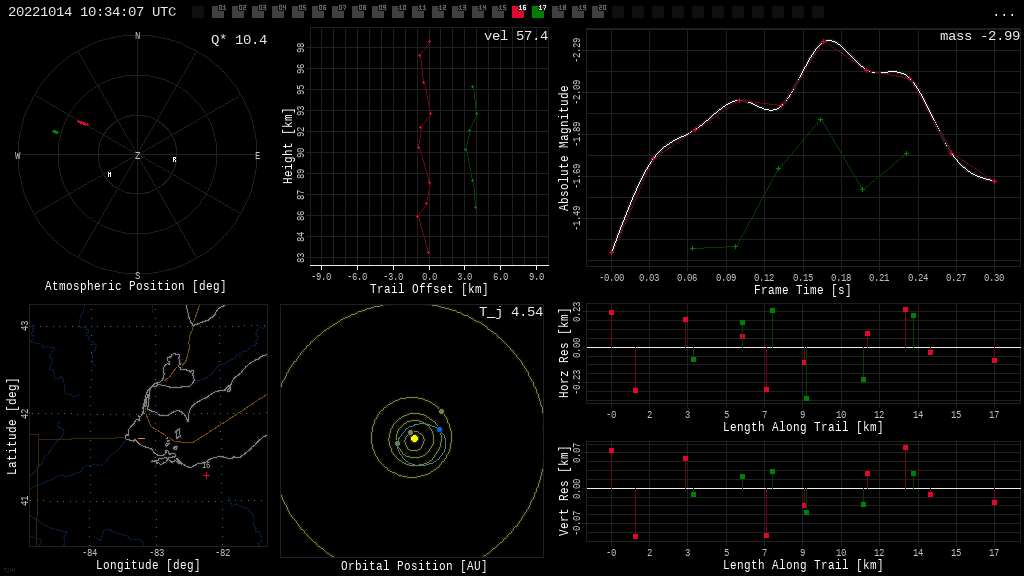This screenshot has width=1024, height=576.
Task: Click the green camera 17 indicator
Action: [538, 12]
